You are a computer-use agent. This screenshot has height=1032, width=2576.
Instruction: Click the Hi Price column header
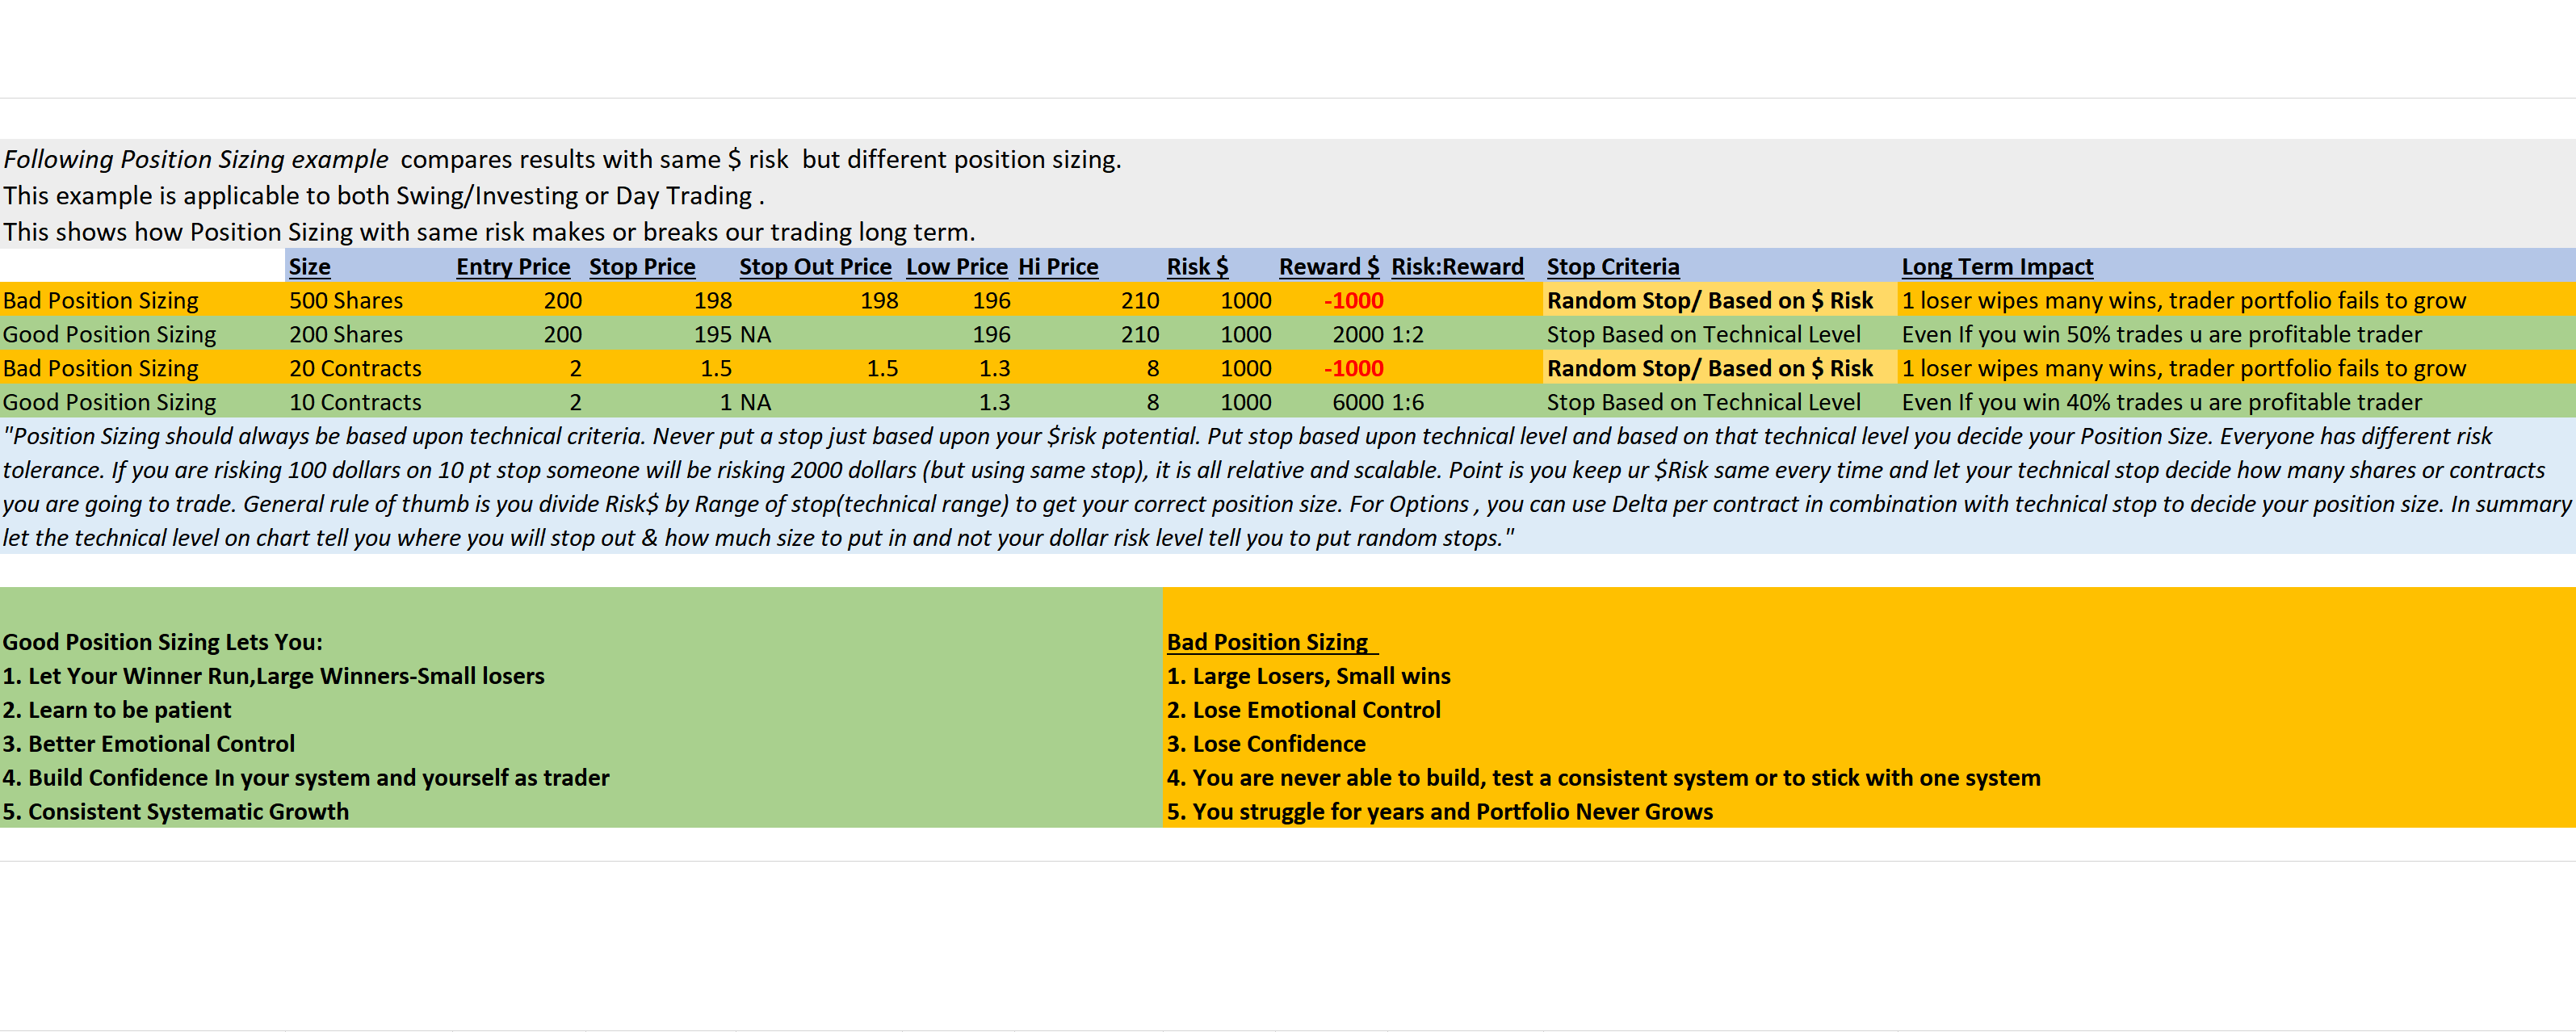[1058, 267]
